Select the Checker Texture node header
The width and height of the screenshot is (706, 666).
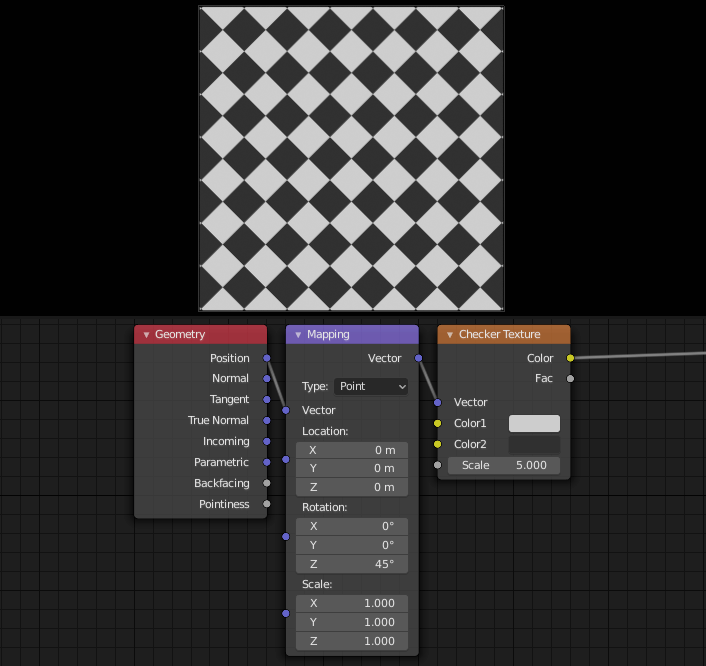tap(504, 335)
